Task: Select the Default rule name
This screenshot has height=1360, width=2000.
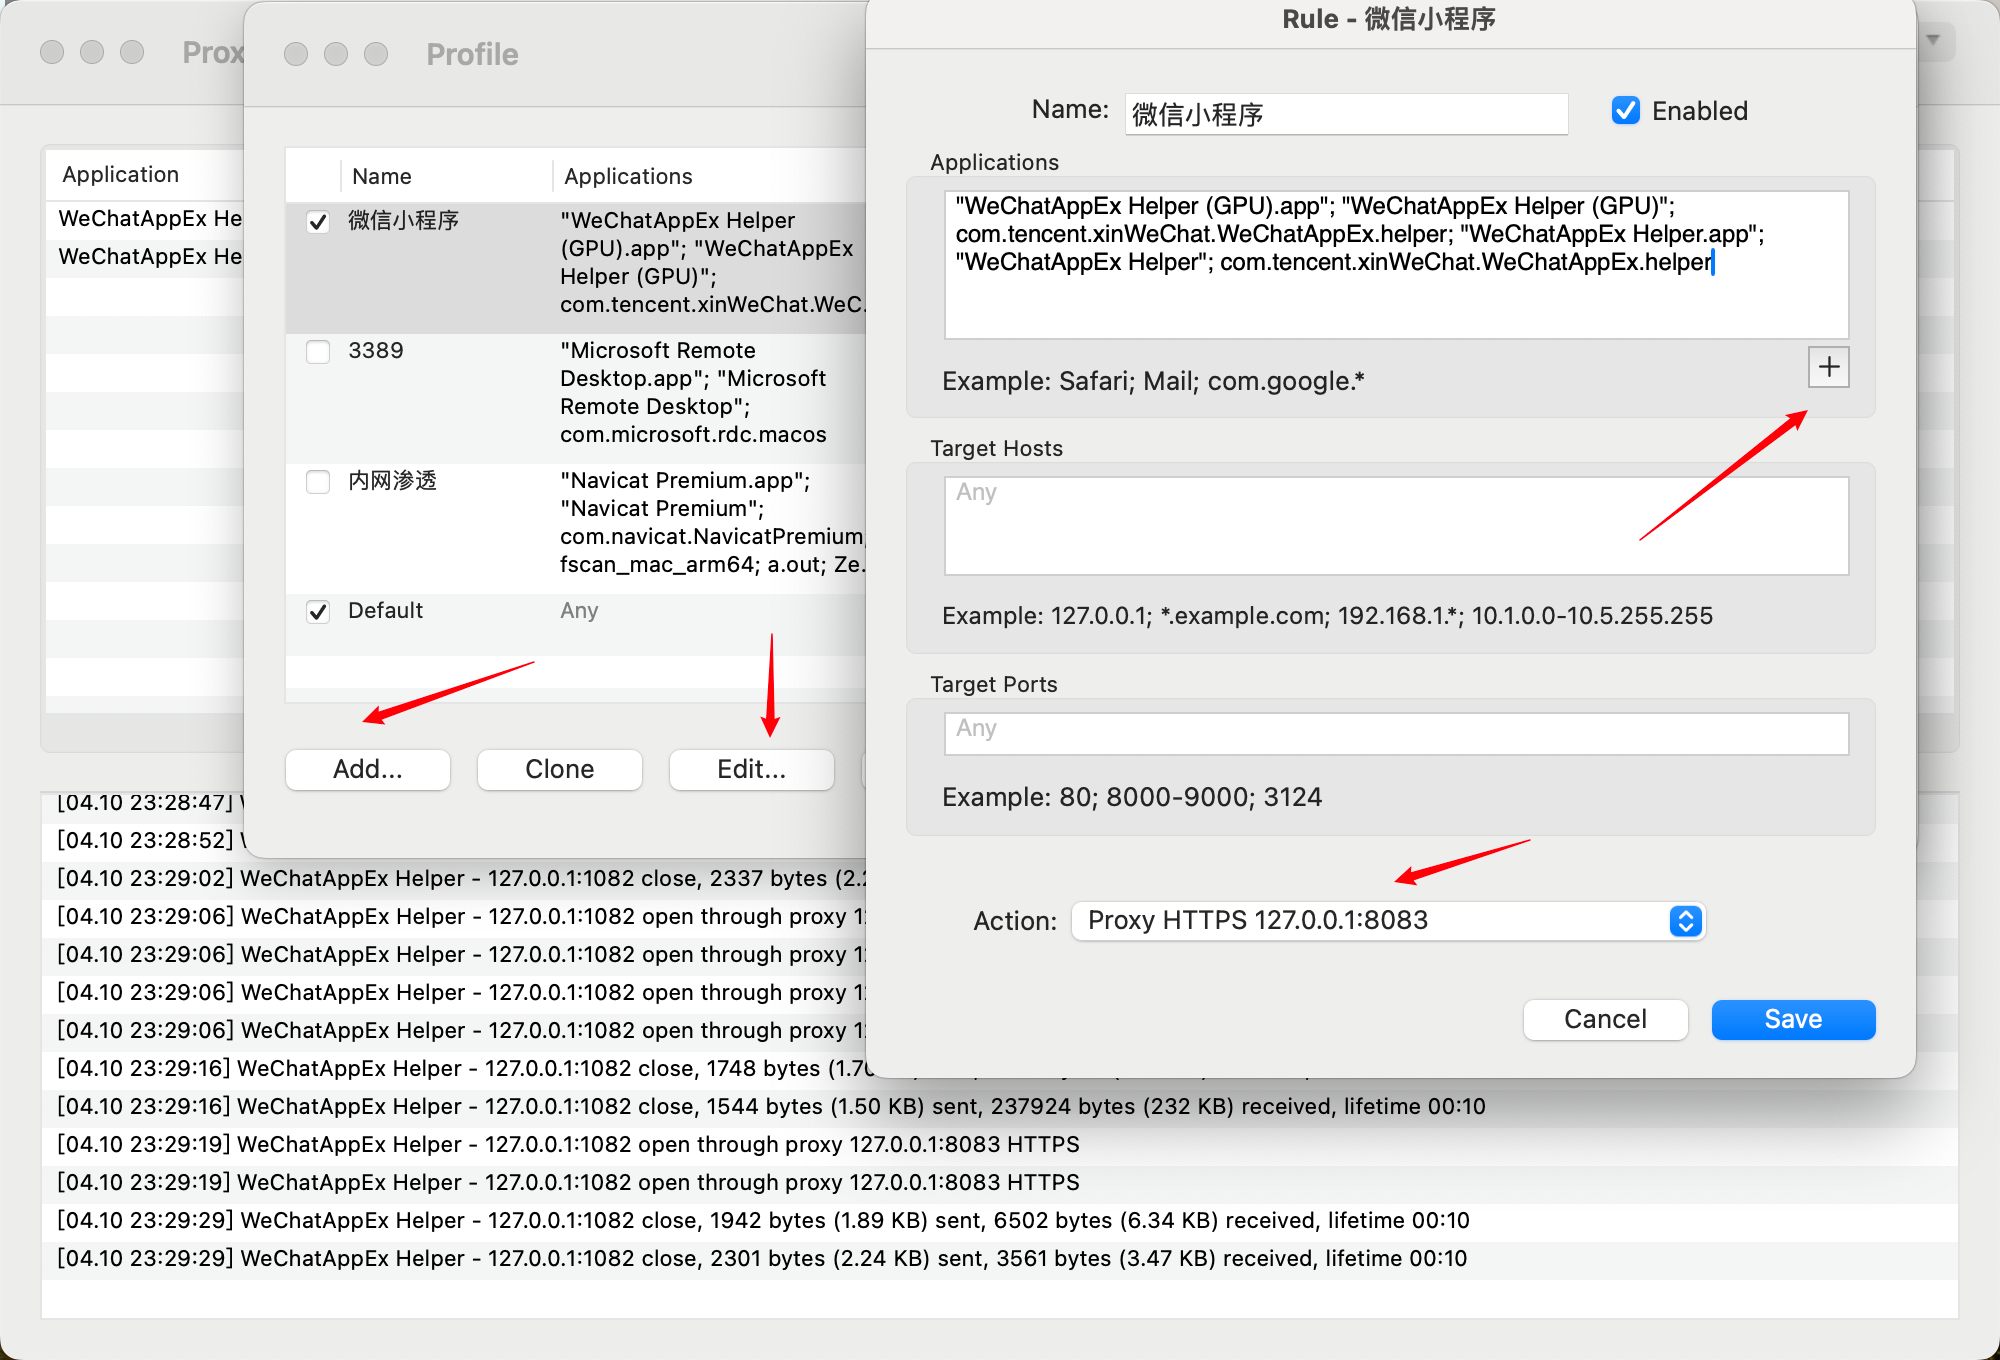Action: 385,610
